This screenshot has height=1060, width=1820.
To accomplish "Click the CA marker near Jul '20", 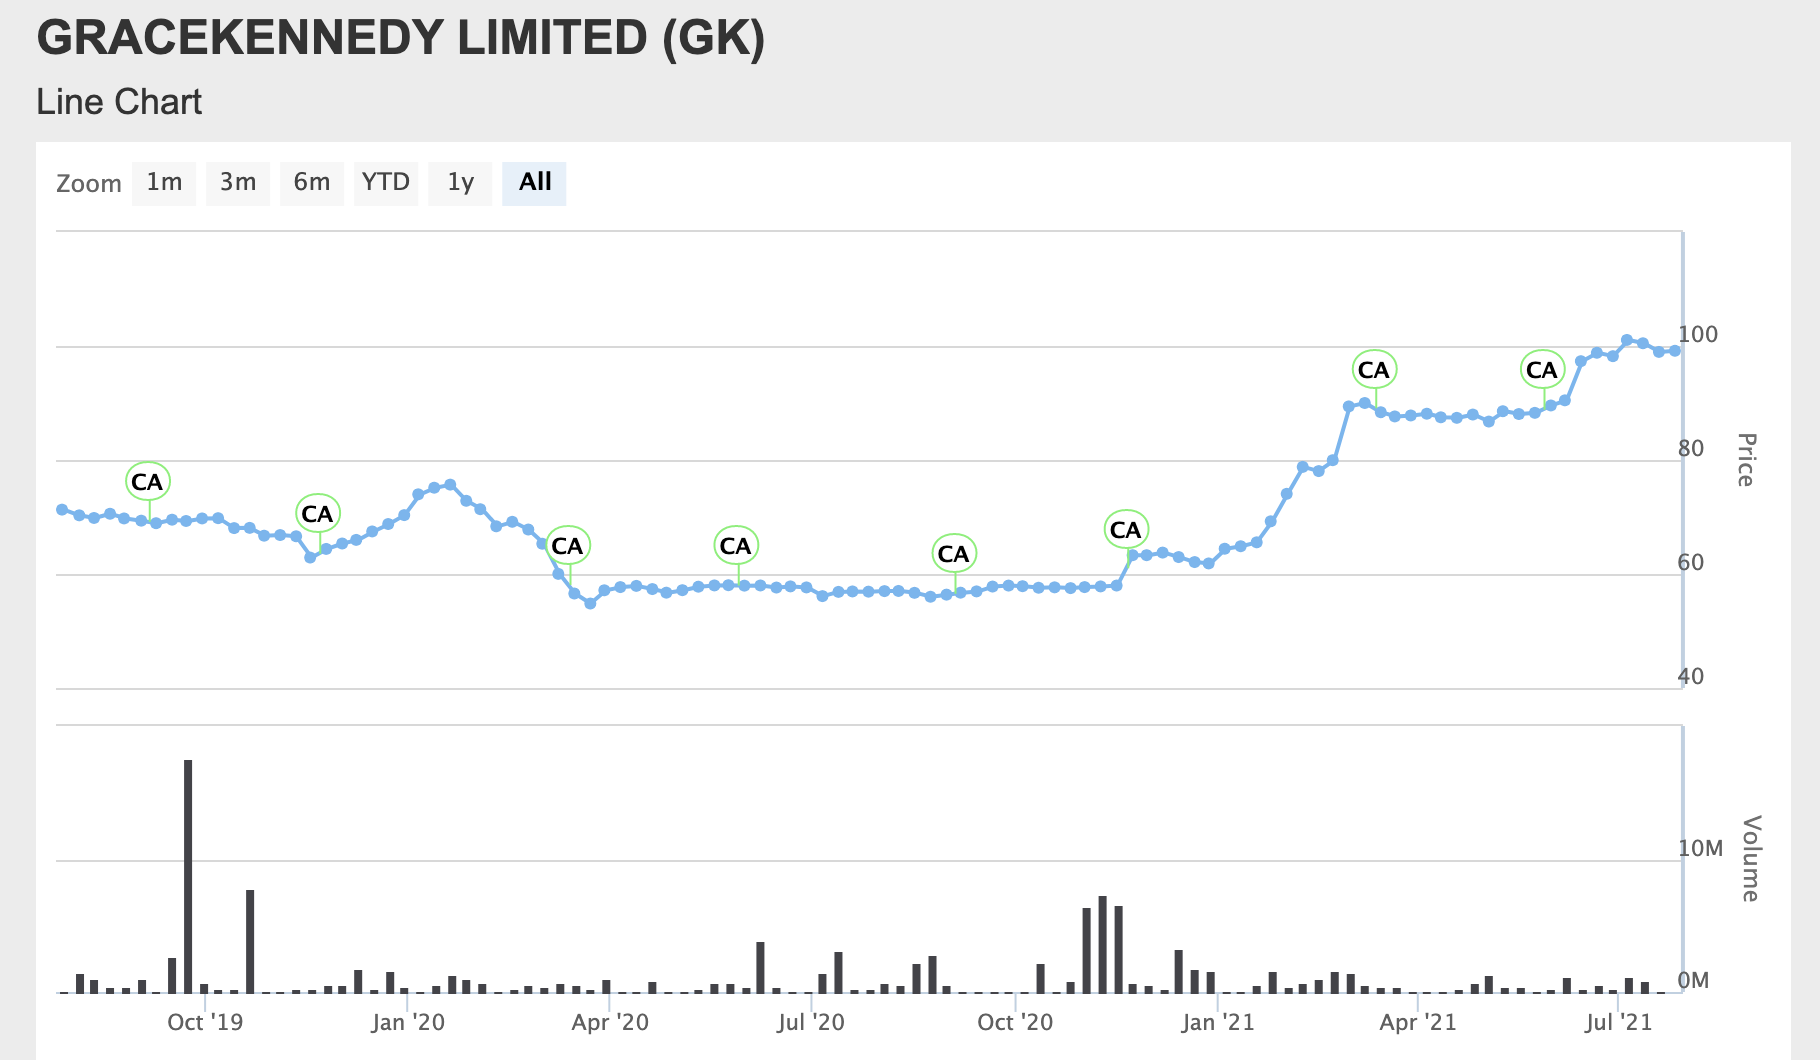I will tap(736, 546).
